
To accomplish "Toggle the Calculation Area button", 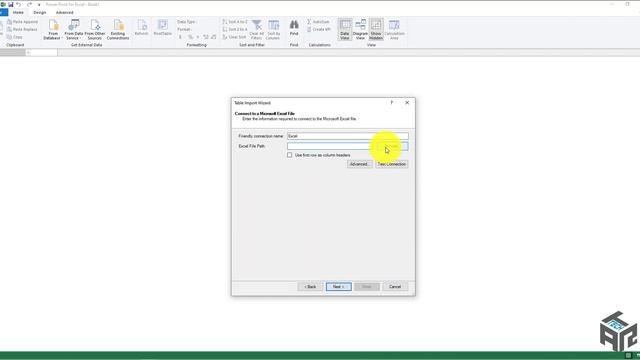I will pyautogui.click(x=394, y=29).
